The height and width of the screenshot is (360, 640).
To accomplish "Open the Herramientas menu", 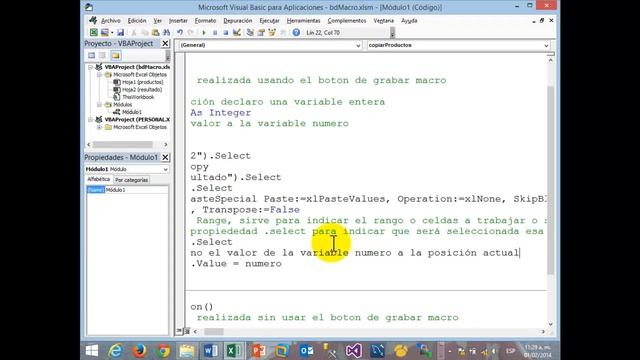I will pos(303,20).
